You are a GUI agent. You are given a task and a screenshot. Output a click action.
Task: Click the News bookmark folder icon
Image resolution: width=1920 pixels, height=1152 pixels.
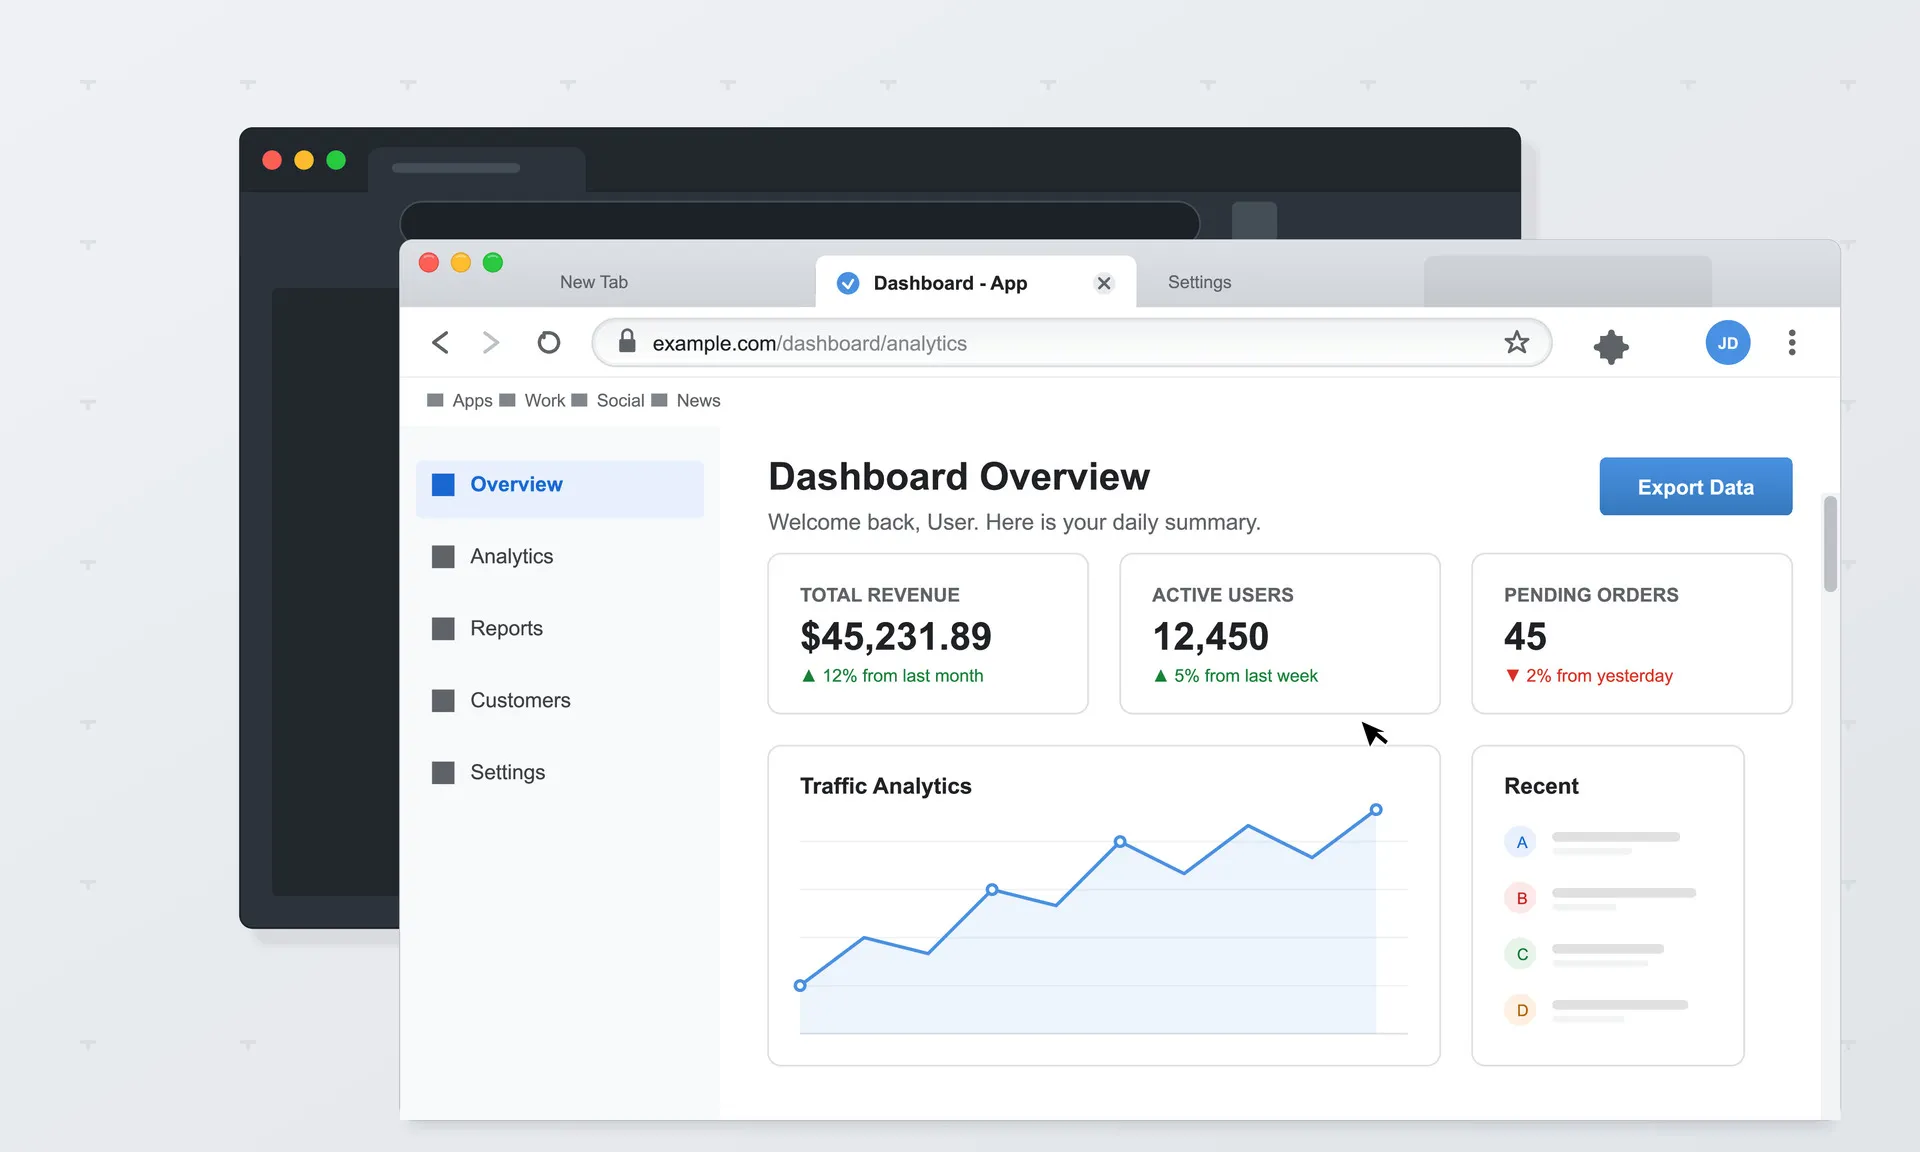[x=659, y=400]
